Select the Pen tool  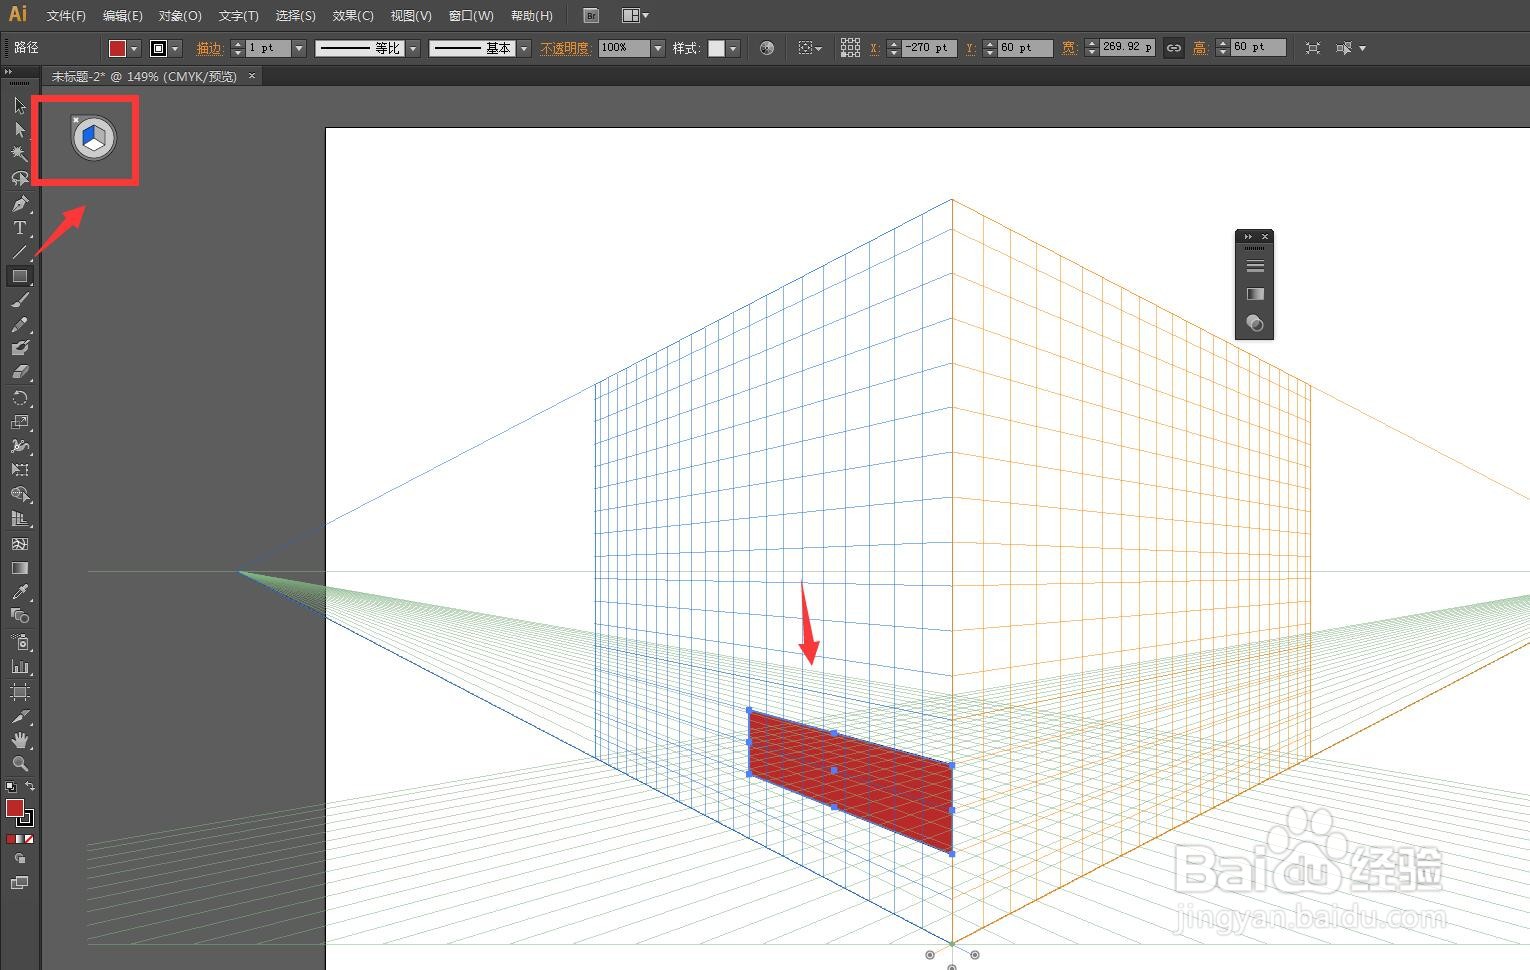(x=19, y=204)
